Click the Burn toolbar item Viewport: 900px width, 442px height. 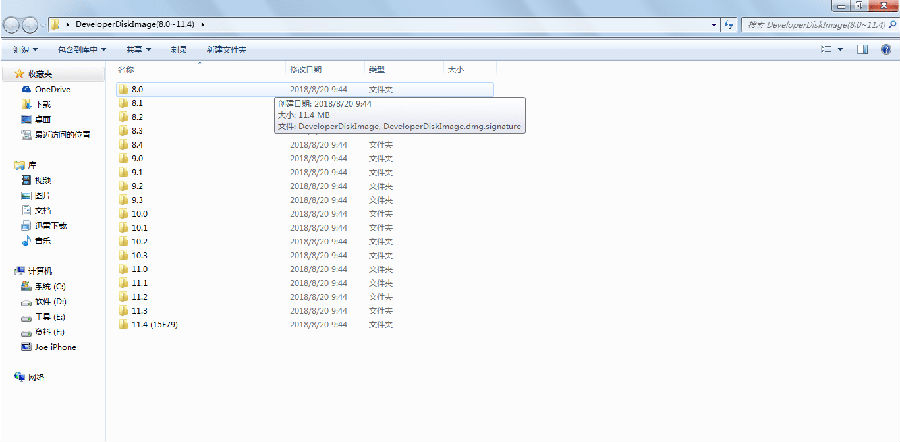178,50
